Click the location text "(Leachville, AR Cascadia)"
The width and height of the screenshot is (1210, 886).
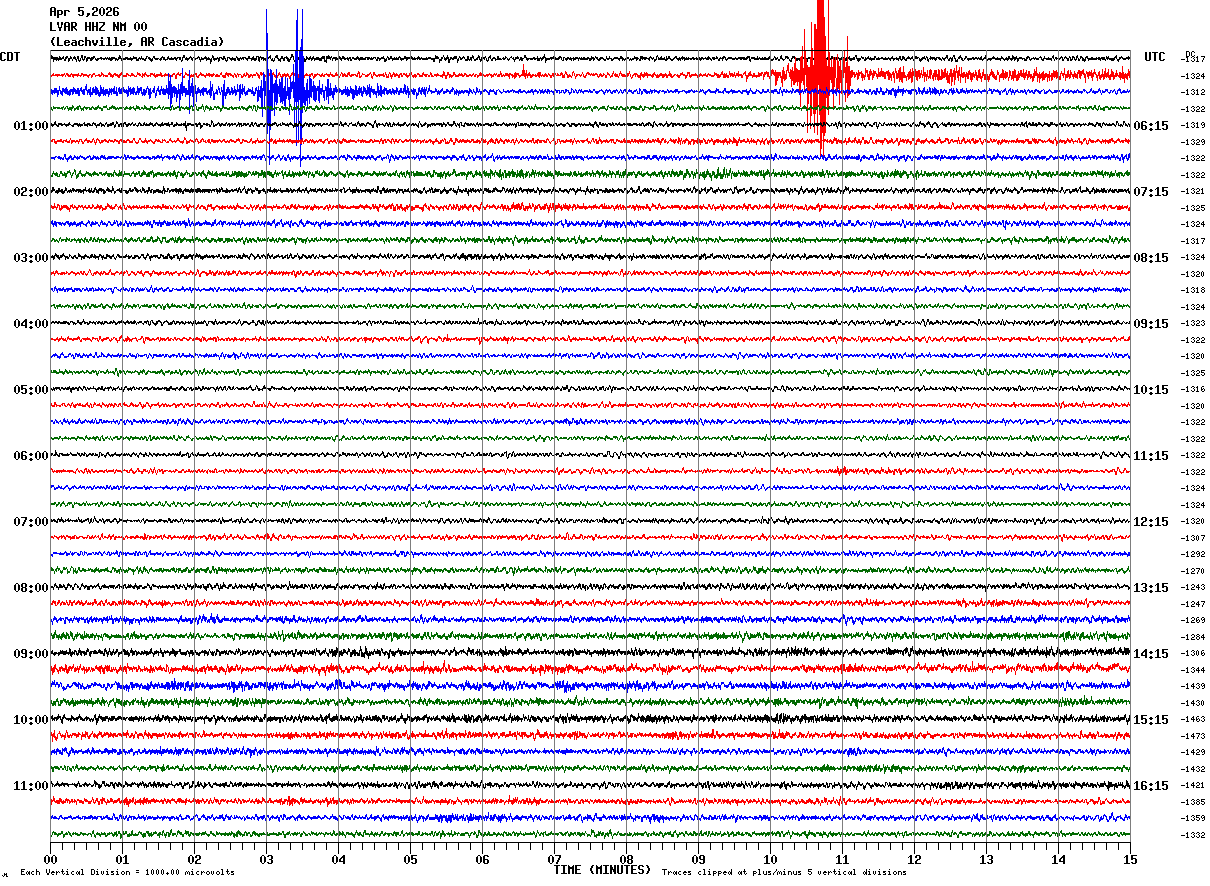point(137,42)
